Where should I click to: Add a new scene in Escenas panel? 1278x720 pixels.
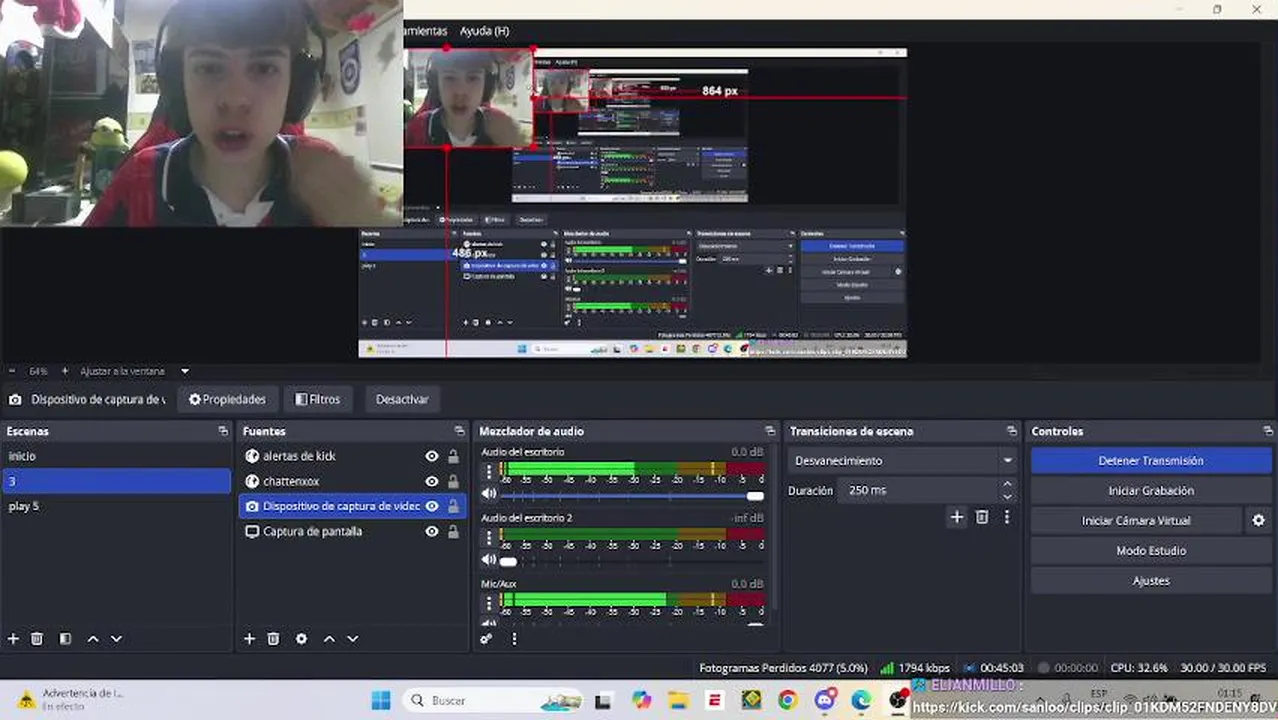click(13, 638)
